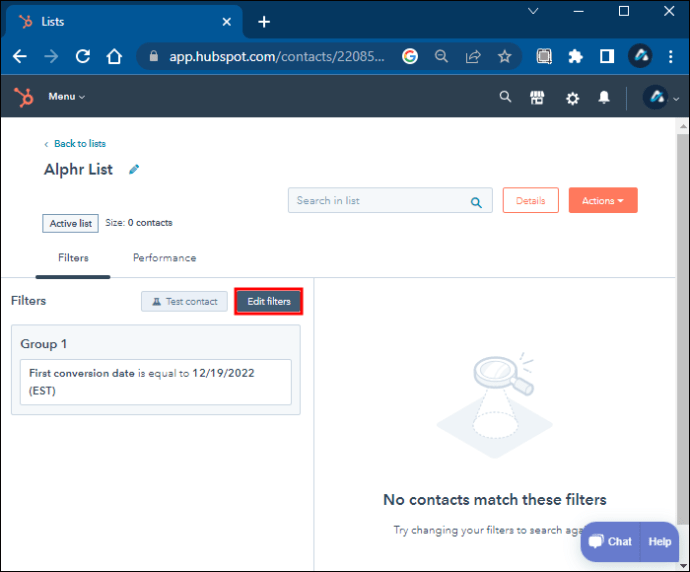The height and width of the screenshot is (572, 690).
Task: Click the Alphr List title
Action: pos(78,169)
